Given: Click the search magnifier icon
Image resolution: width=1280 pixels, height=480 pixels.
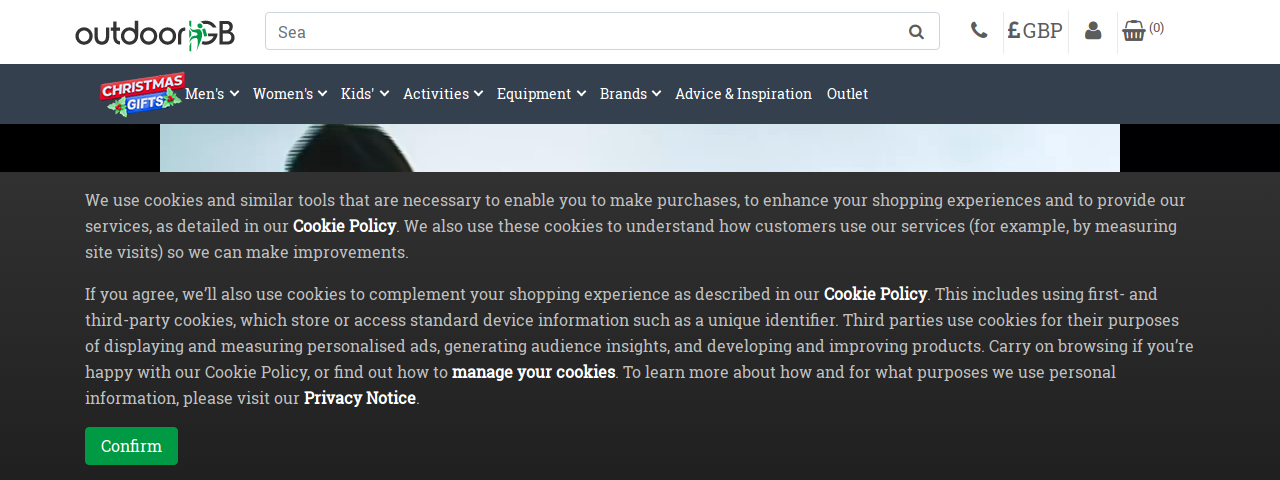Looking at the screenshot, I should [x=916, y=32].
